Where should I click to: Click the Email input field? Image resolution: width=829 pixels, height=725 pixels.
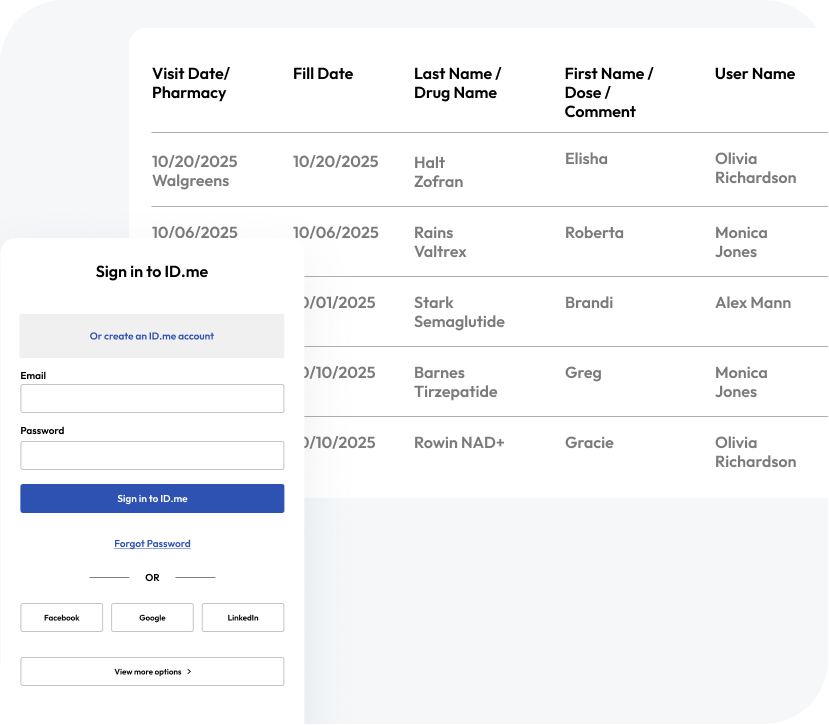pyautogui.click(x=152, y=399)
